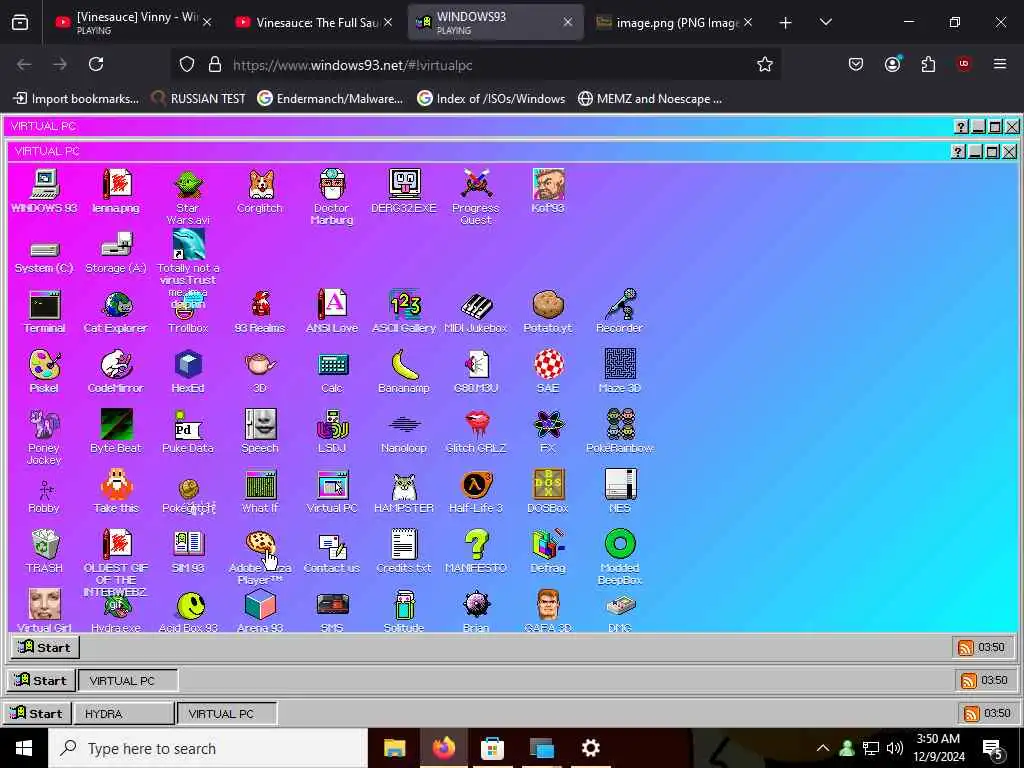1024x768 pixels.
Task: Bookmark this page with the star
Action: (x=765, y=65)
